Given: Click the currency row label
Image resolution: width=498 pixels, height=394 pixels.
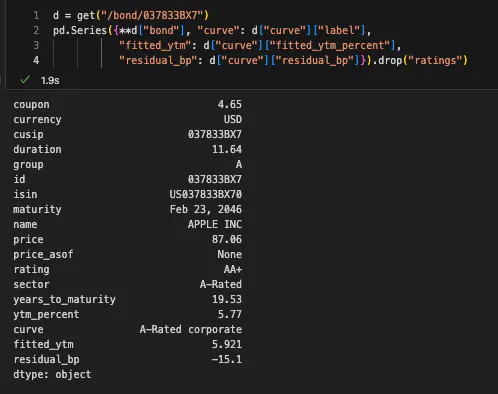Looking at the screenshot, I should (37, 120).
